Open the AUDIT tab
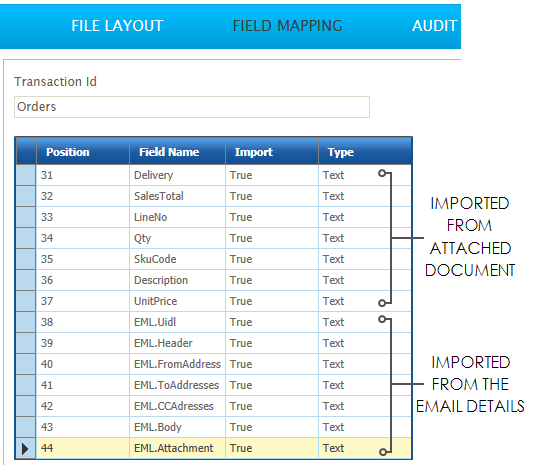The image size is (537, 465). [435, 26]
